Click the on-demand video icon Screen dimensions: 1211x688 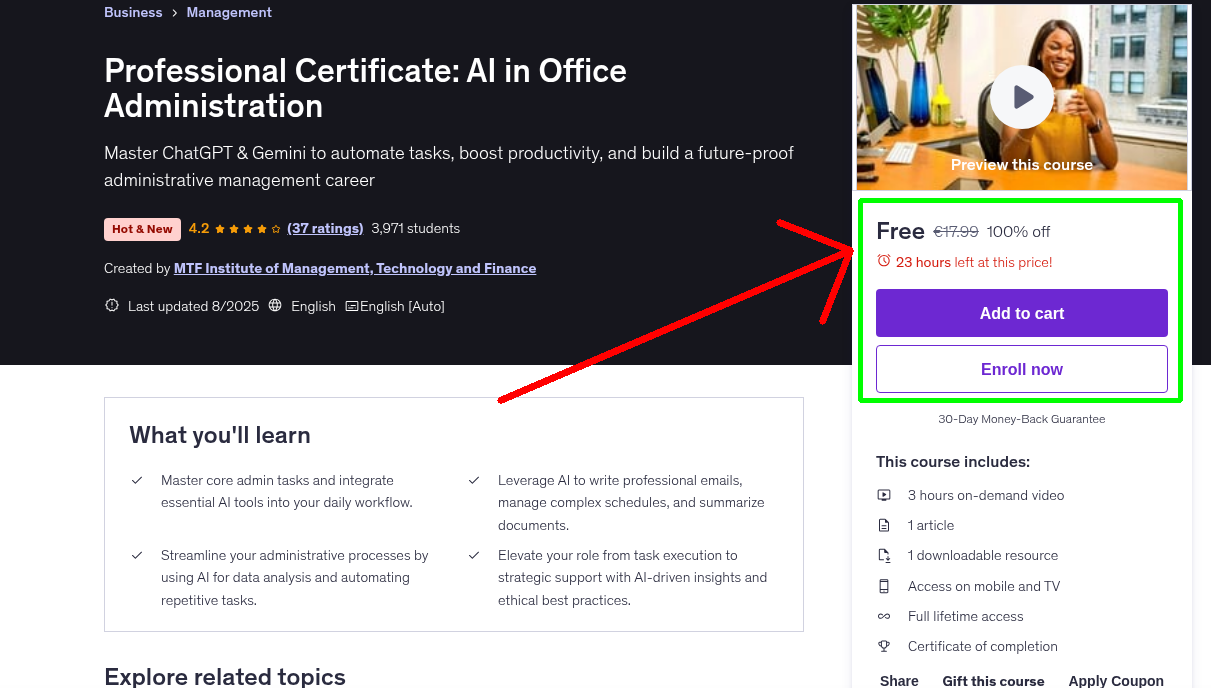click(884, 494)
